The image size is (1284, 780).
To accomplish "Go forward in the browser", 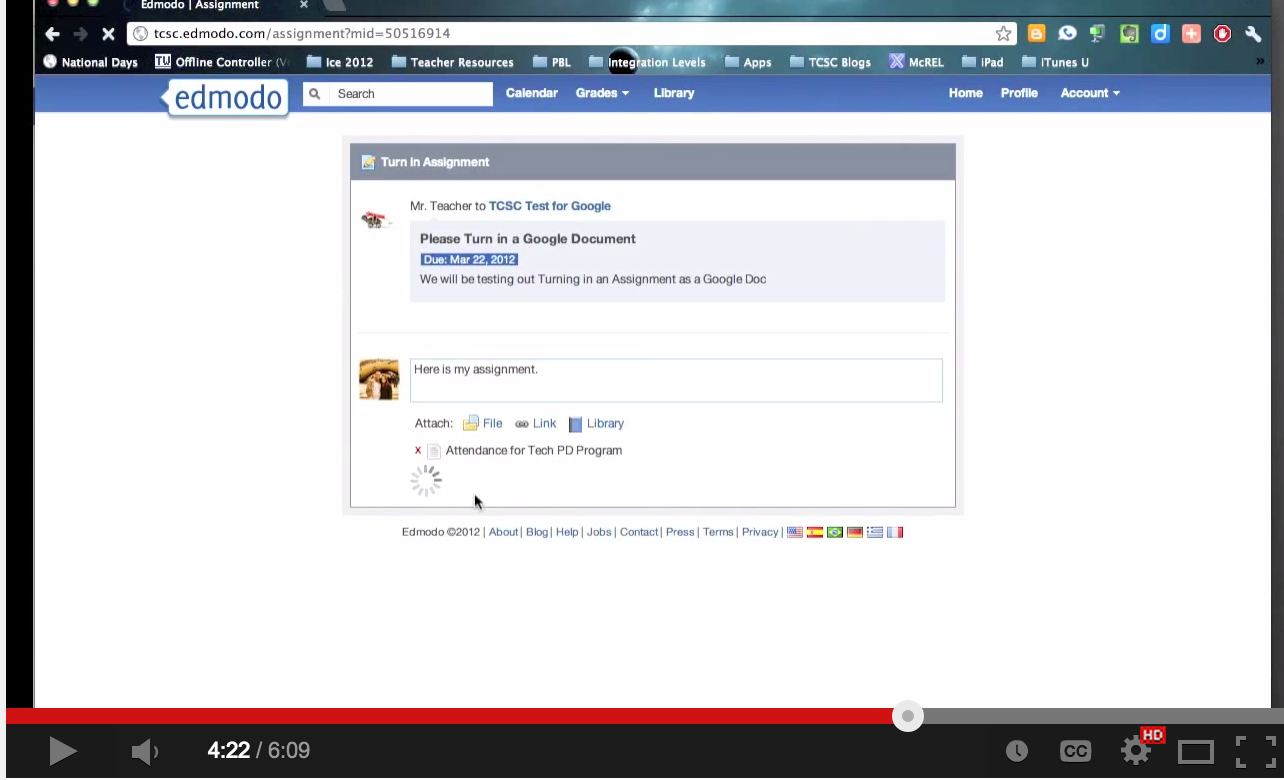I will click(80, 34).
